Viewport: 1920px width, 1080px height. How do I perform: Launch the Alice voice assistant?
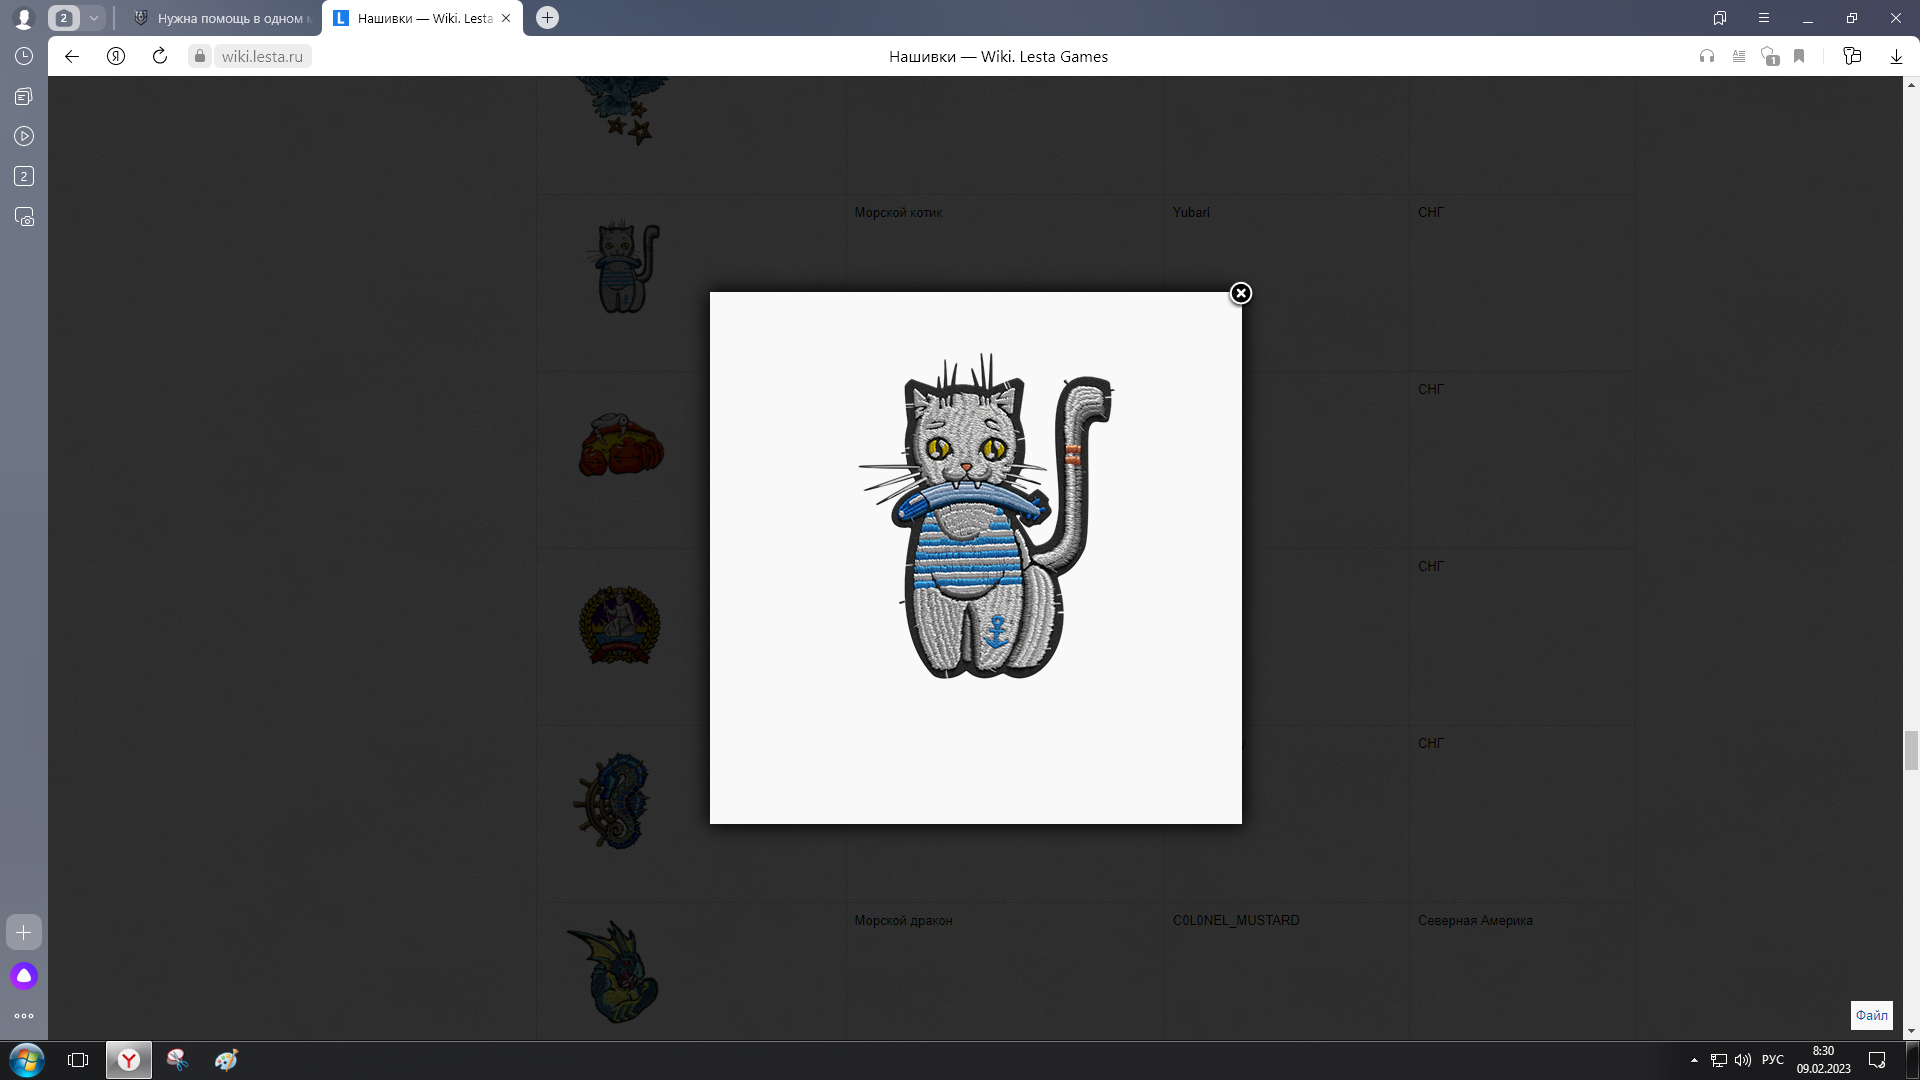click(24, 976)
